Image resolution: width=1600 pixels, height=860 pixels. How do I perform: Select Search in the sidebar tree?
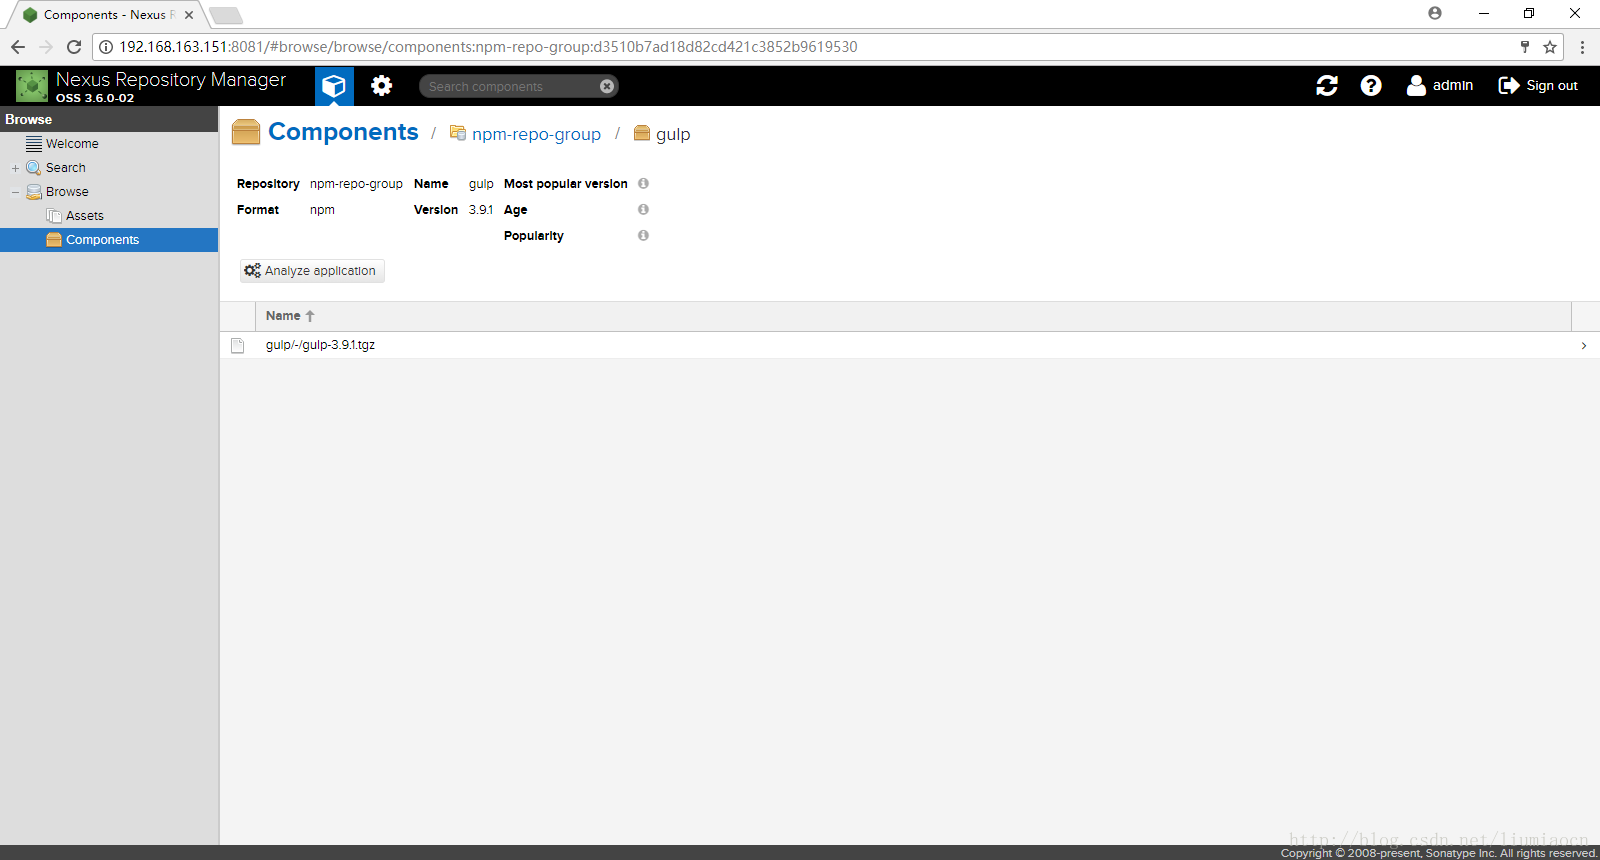[66, 168]
